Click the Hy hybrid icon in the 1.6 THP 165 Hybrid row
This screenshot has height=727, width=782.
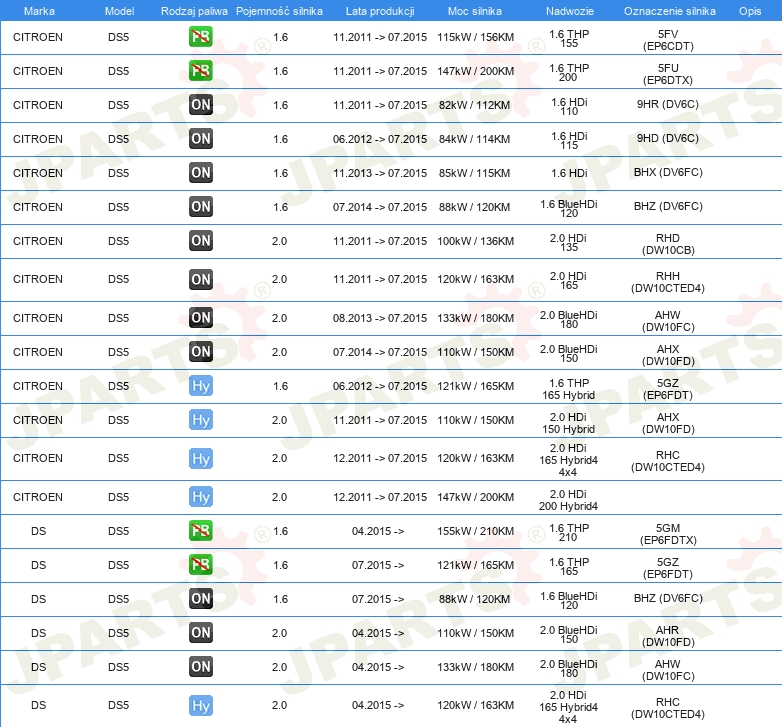click(x=200, y=386)
